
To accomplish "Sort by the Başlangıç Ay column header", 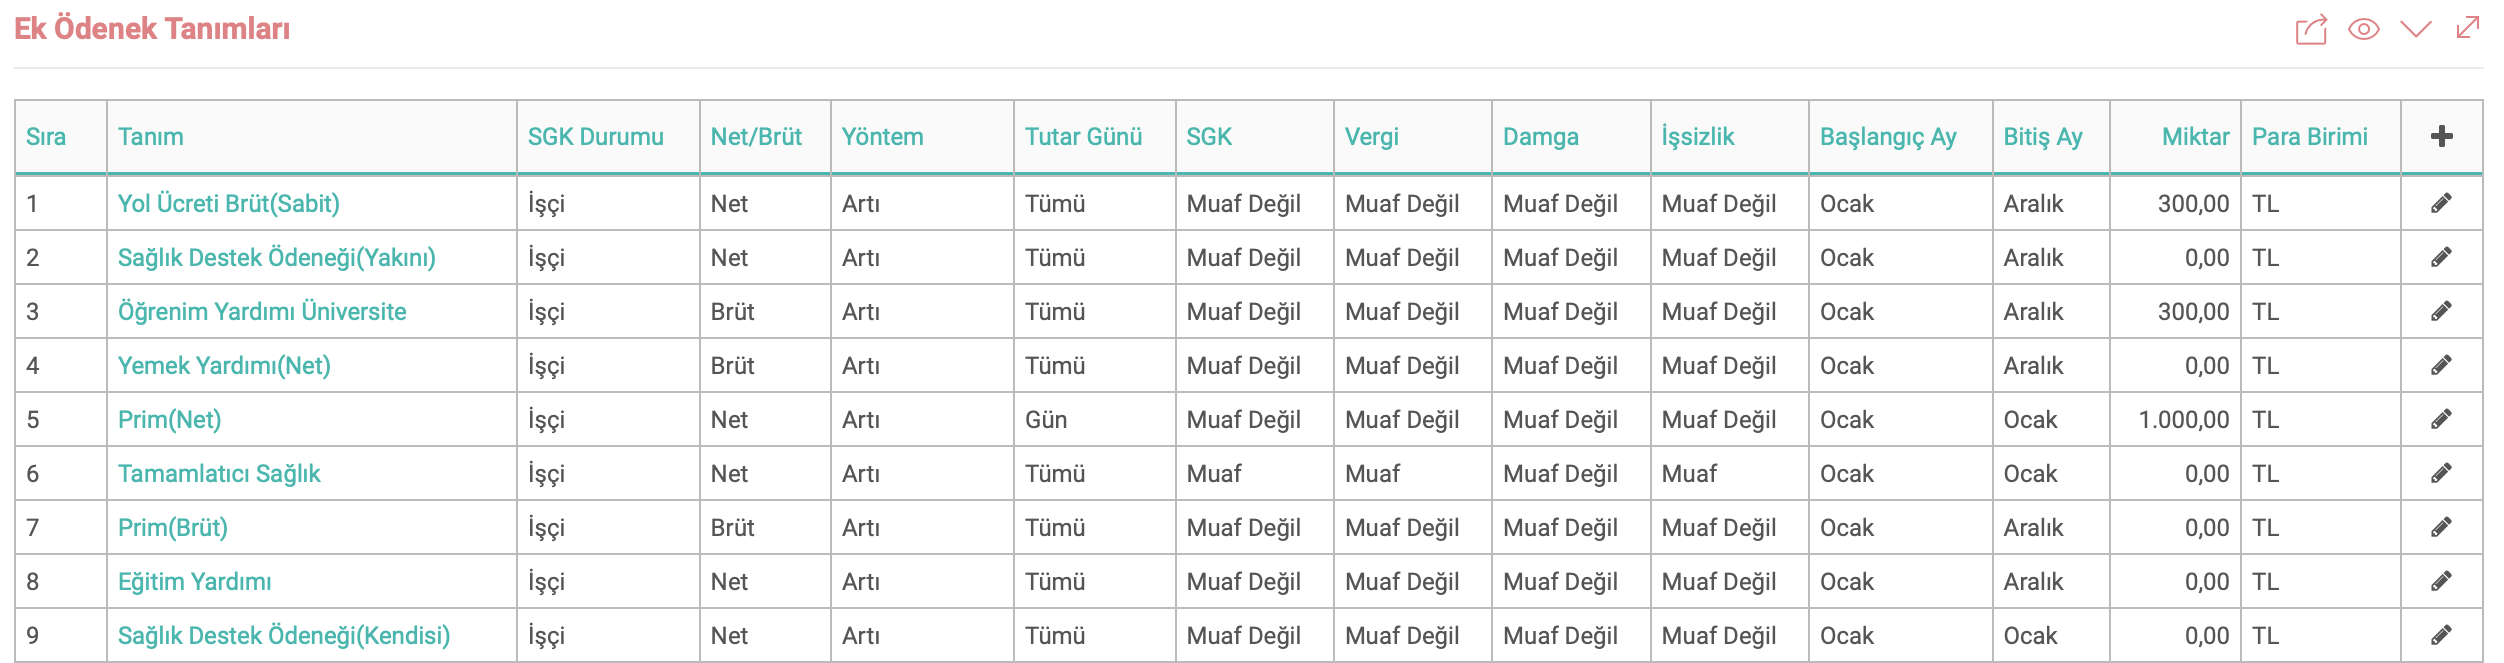I will coord(1888,137).
